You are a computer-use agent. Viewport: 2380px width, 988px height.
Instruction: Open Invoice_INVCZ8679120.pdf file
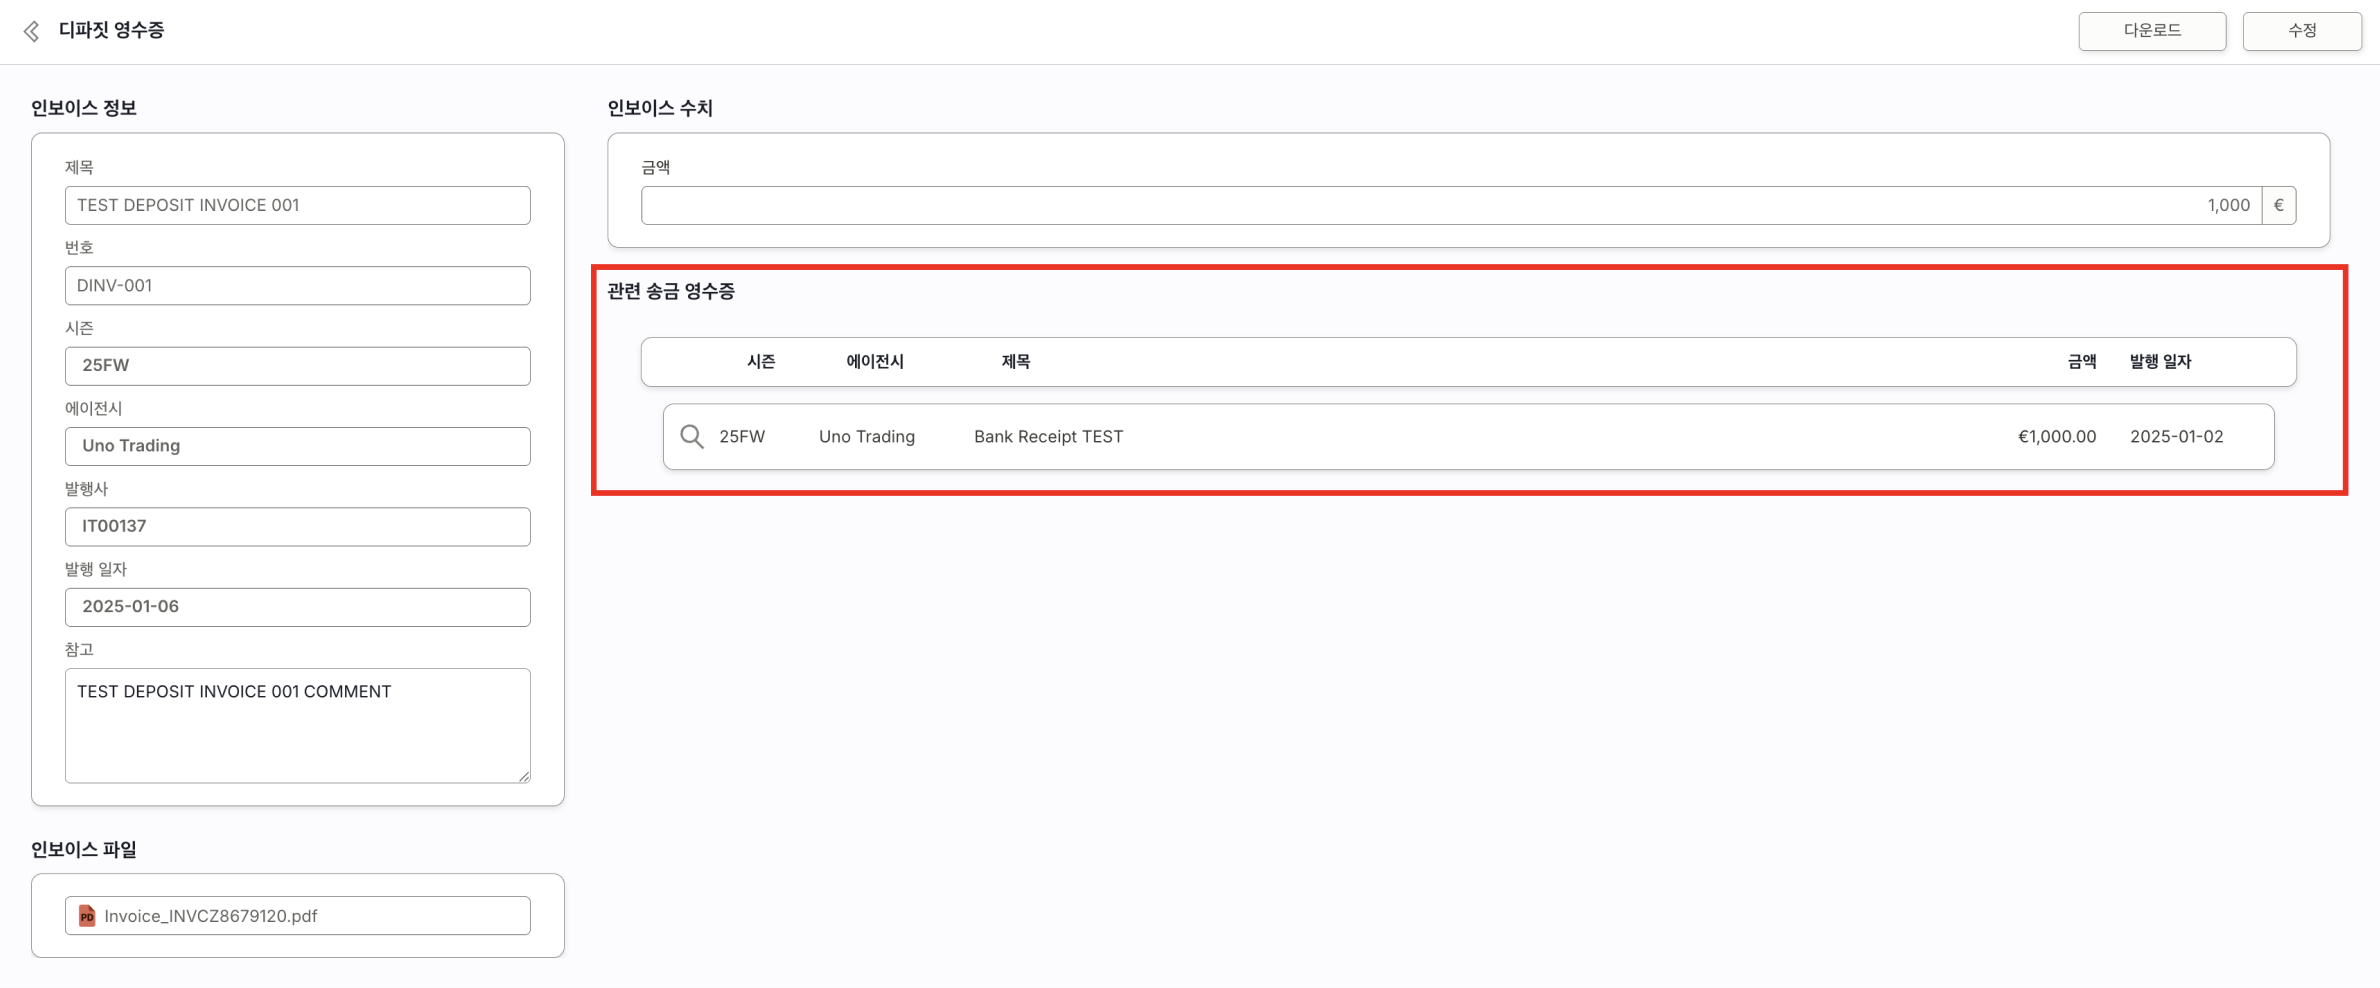211,916
